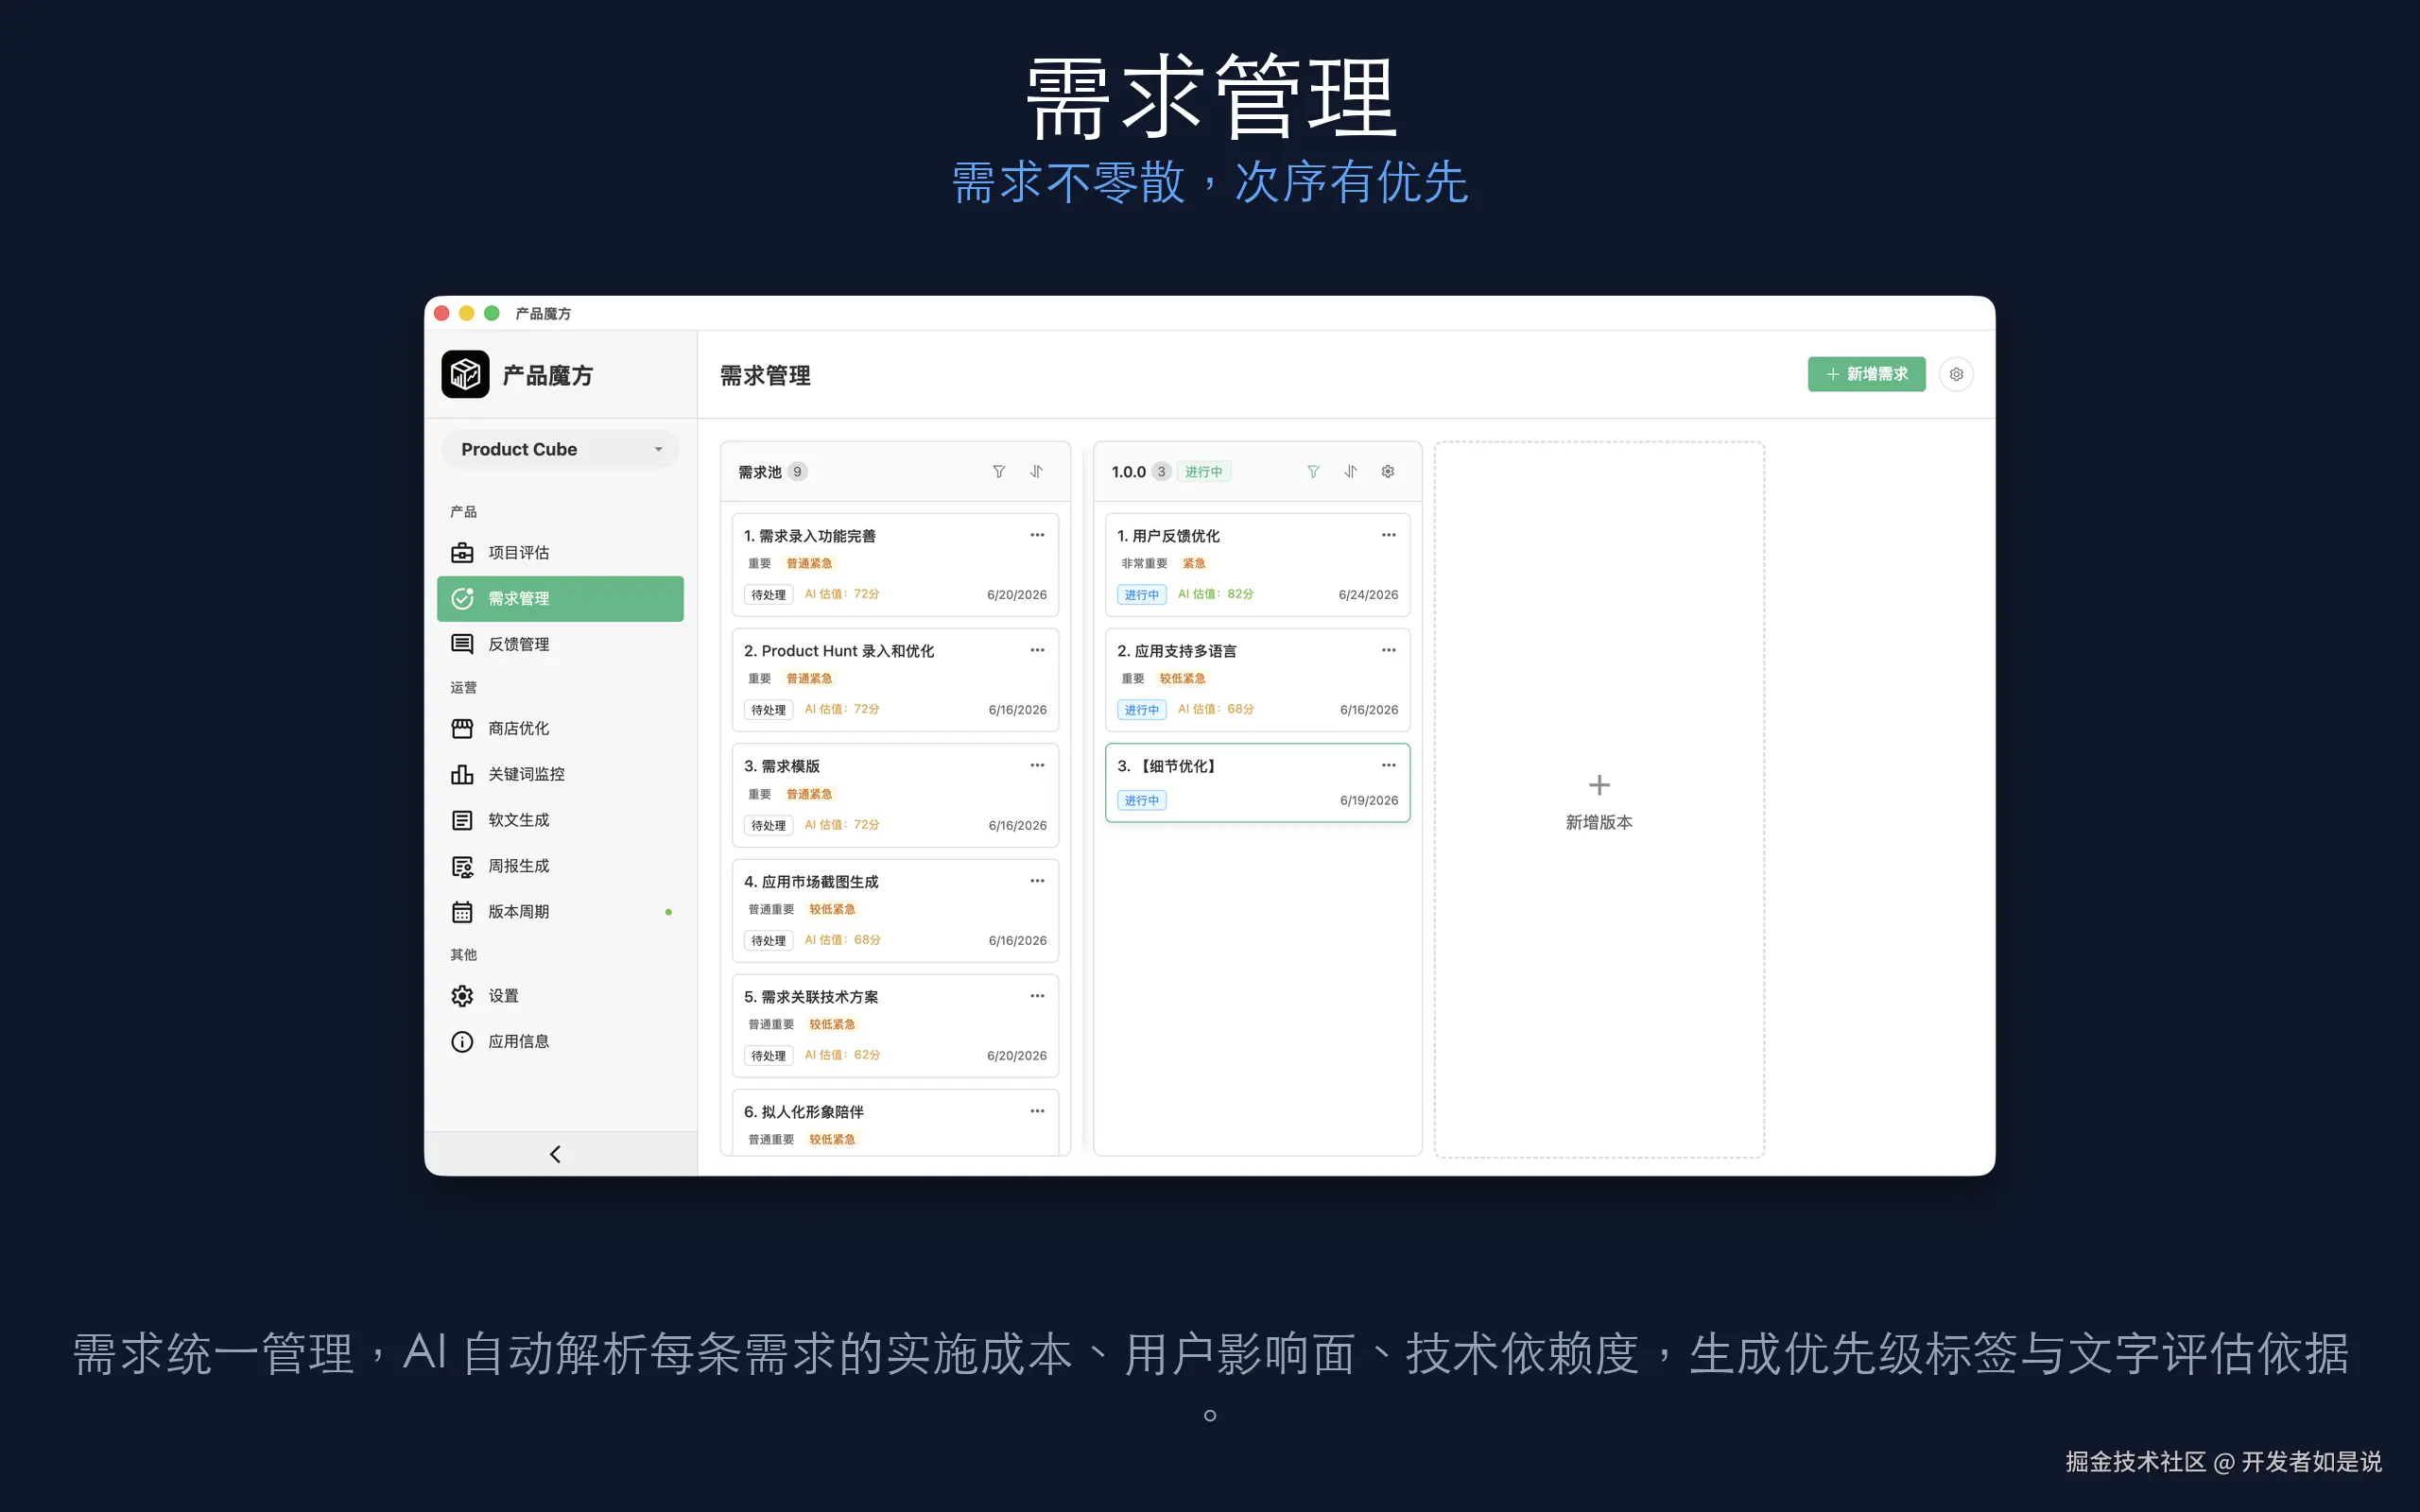Open 项目评估 in the sidebar
This screenshot has height=1512, width=2420.
click(560, 552)
